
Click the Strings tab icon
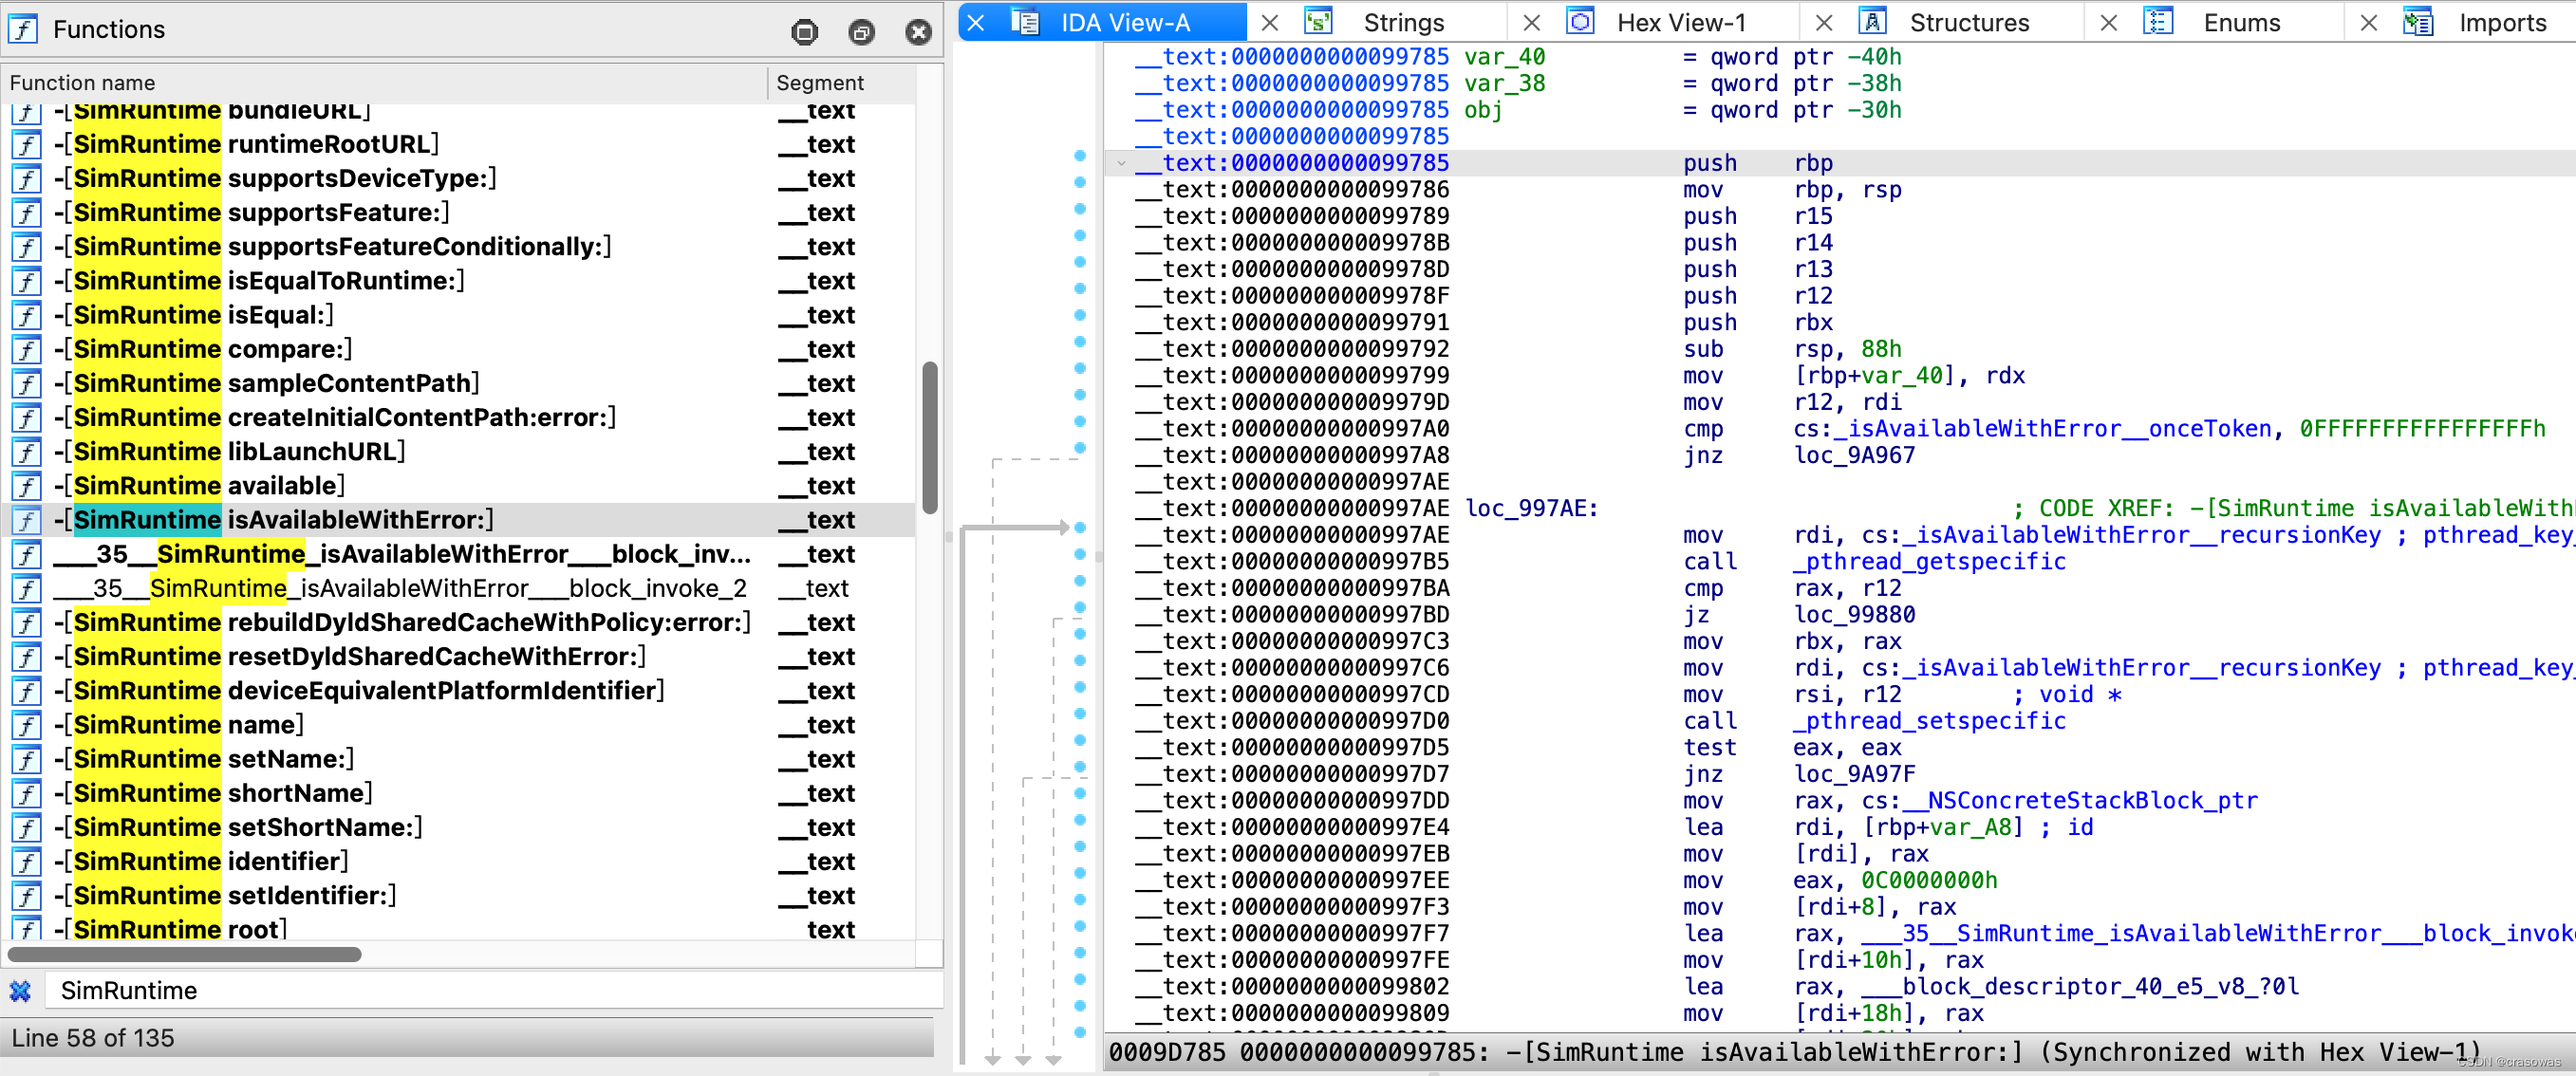(1319, 22)
